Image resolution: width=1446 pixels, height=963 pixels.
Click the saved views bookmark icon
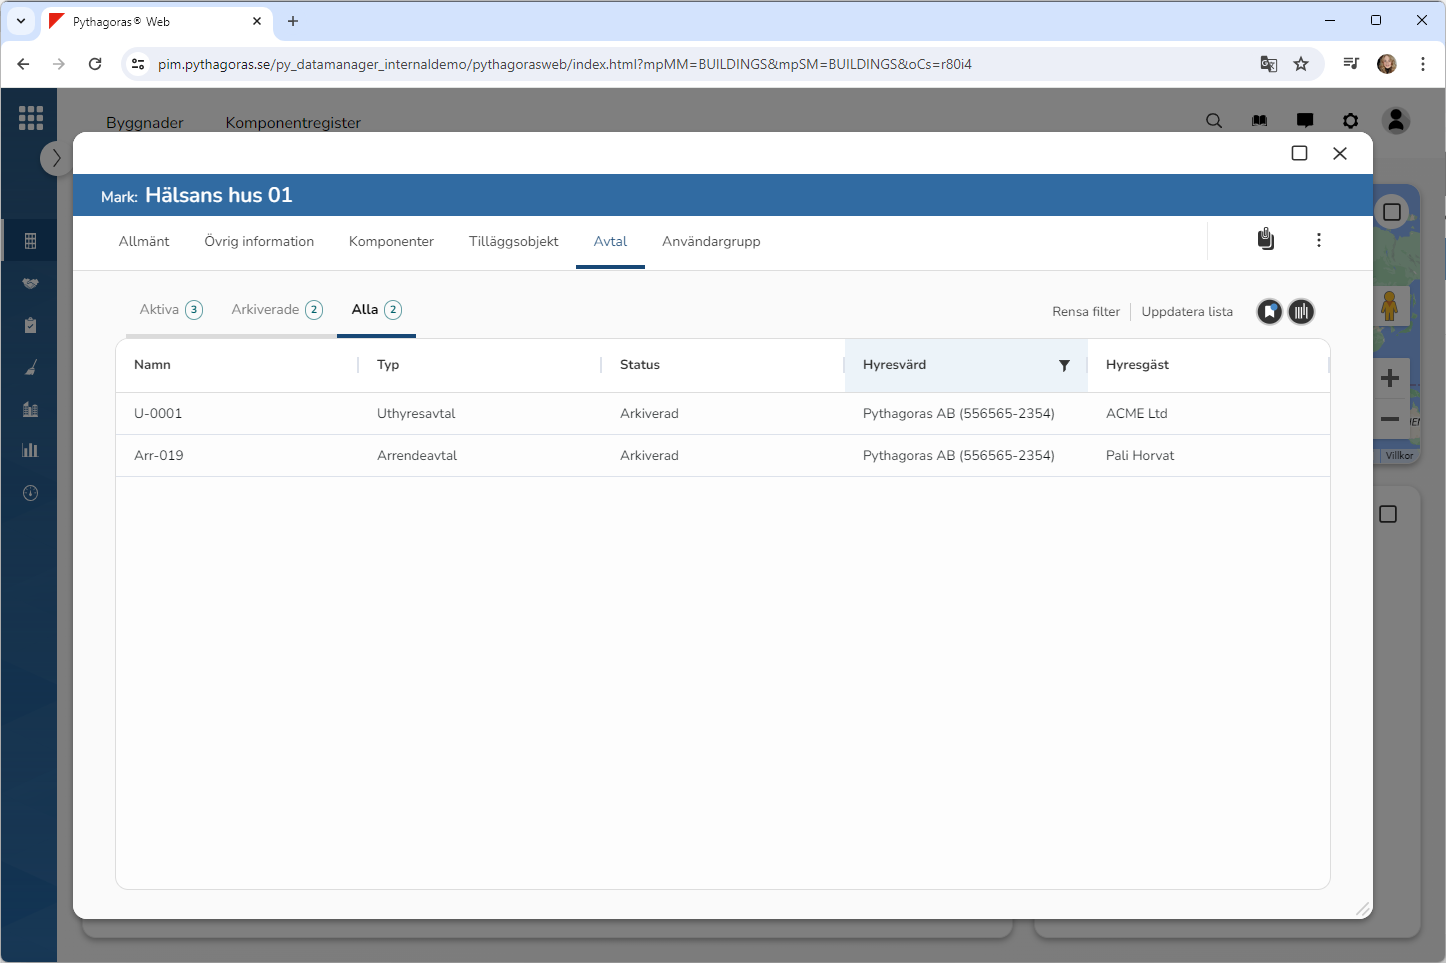pos(1269,312)
